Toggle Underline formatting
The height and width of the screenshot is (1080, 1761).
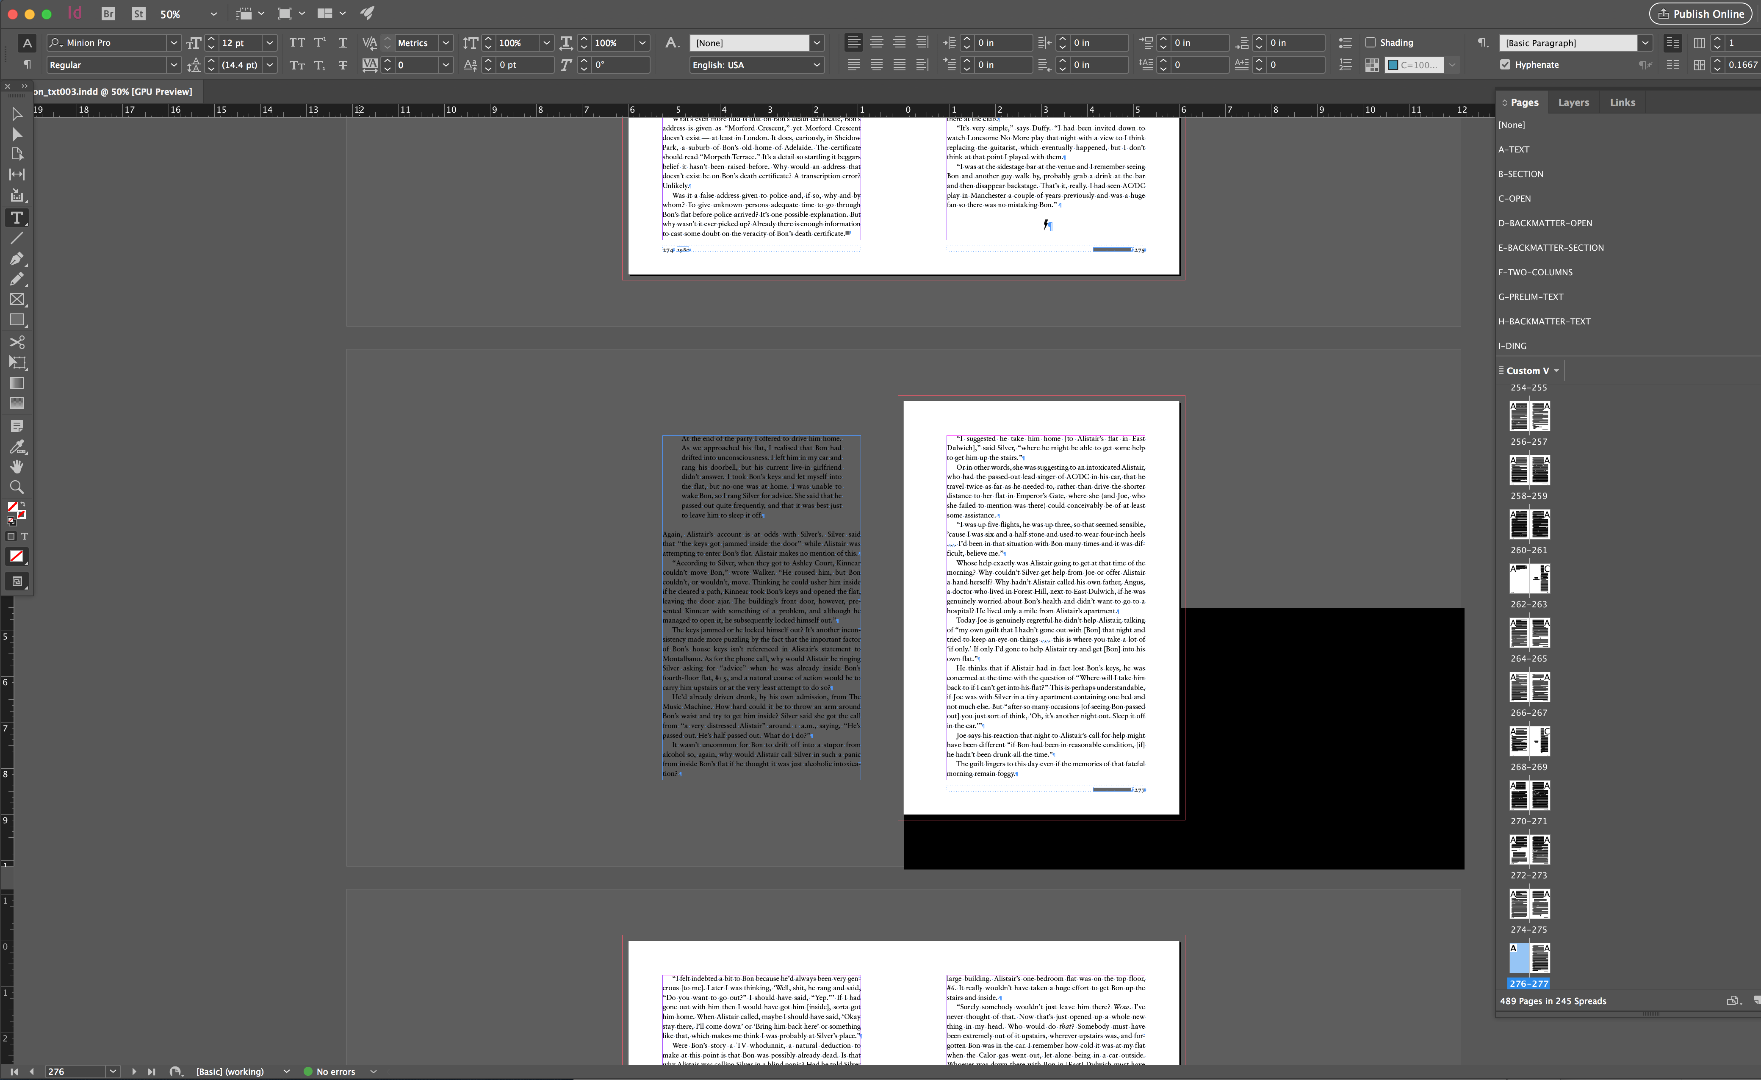[x=343, y=43]
